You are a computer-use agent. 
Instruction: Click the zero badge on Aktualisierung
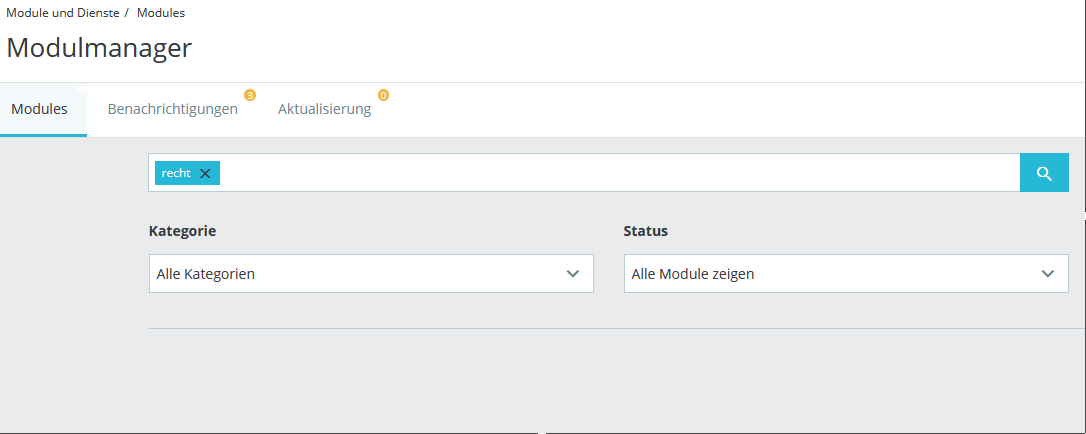point(383,95)
